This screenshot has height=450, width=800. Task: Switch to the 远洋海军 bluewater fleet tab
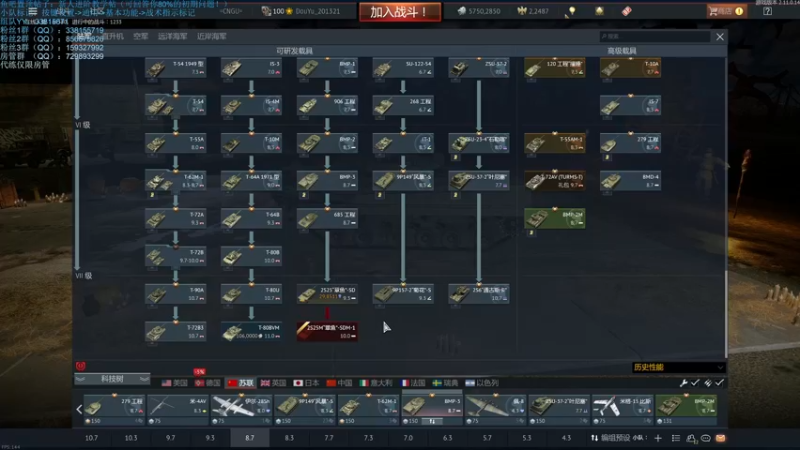click(x=172, y=36)
